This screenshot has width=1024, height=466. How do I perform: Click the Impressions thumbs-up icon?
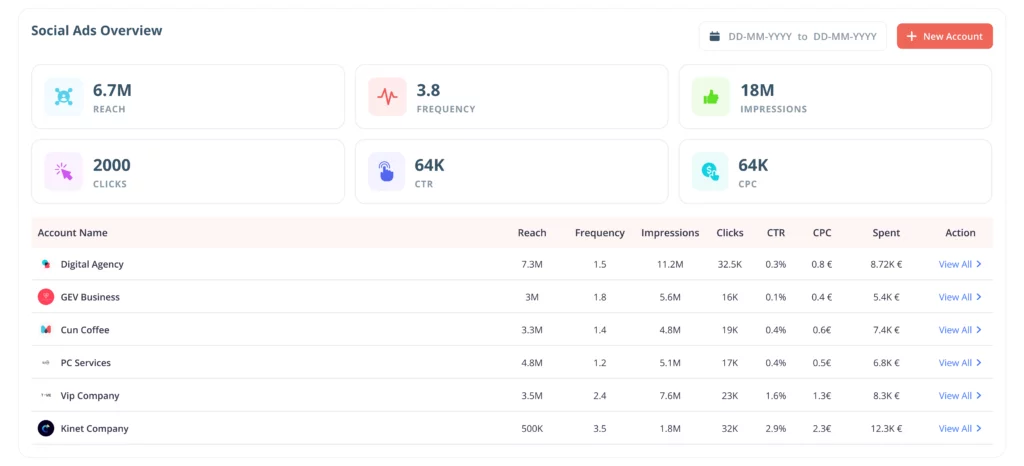[711, 97]
